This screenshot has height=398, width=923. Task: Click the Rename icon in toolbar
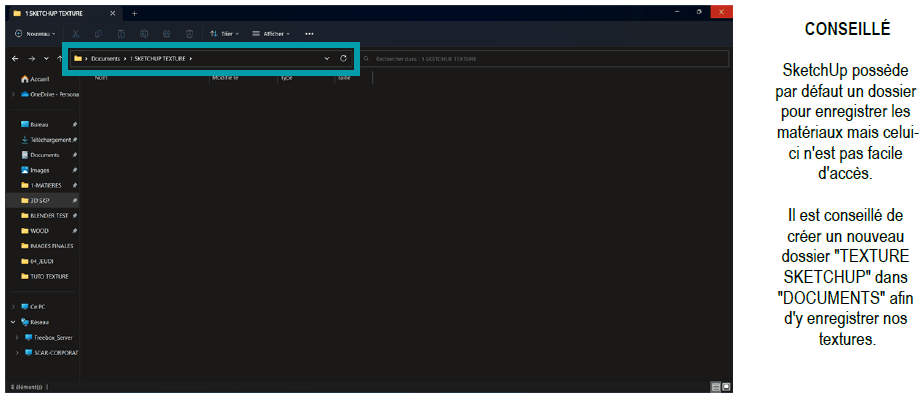pos(144,34)
